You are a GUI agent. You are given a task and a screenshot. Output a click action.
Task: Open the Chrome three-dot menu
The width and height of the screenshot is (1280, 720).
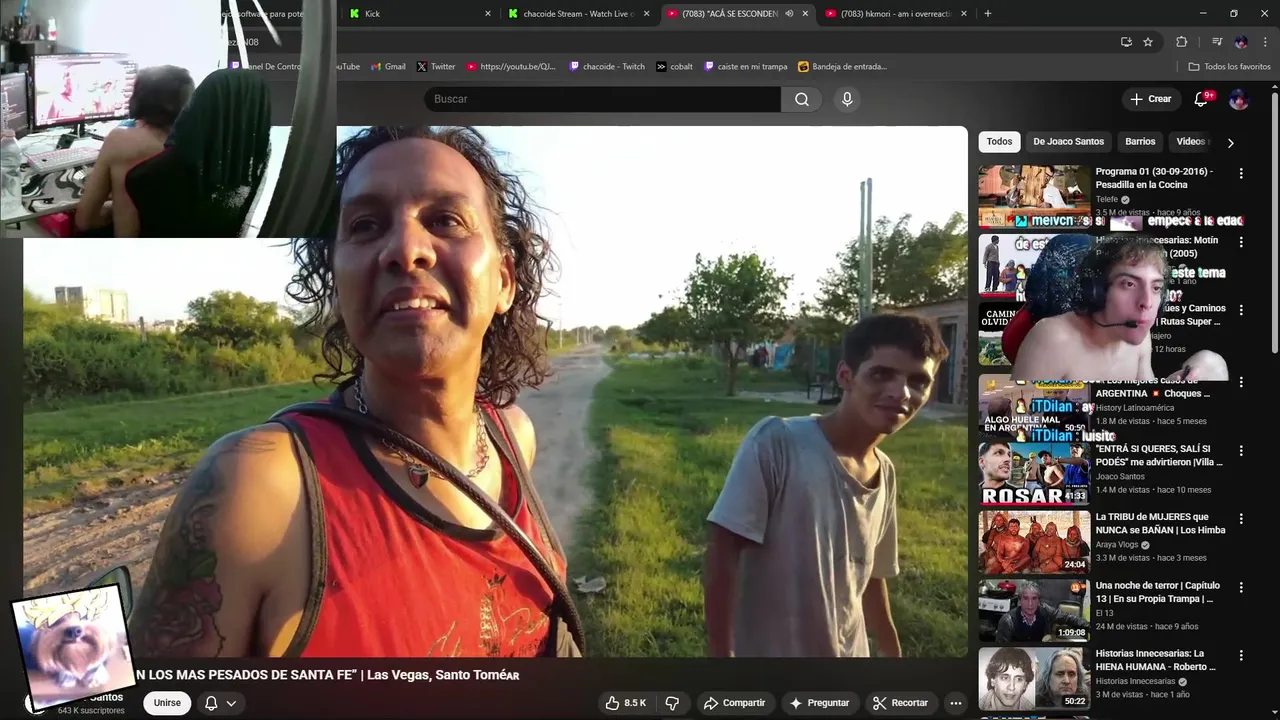(1263, 42)
